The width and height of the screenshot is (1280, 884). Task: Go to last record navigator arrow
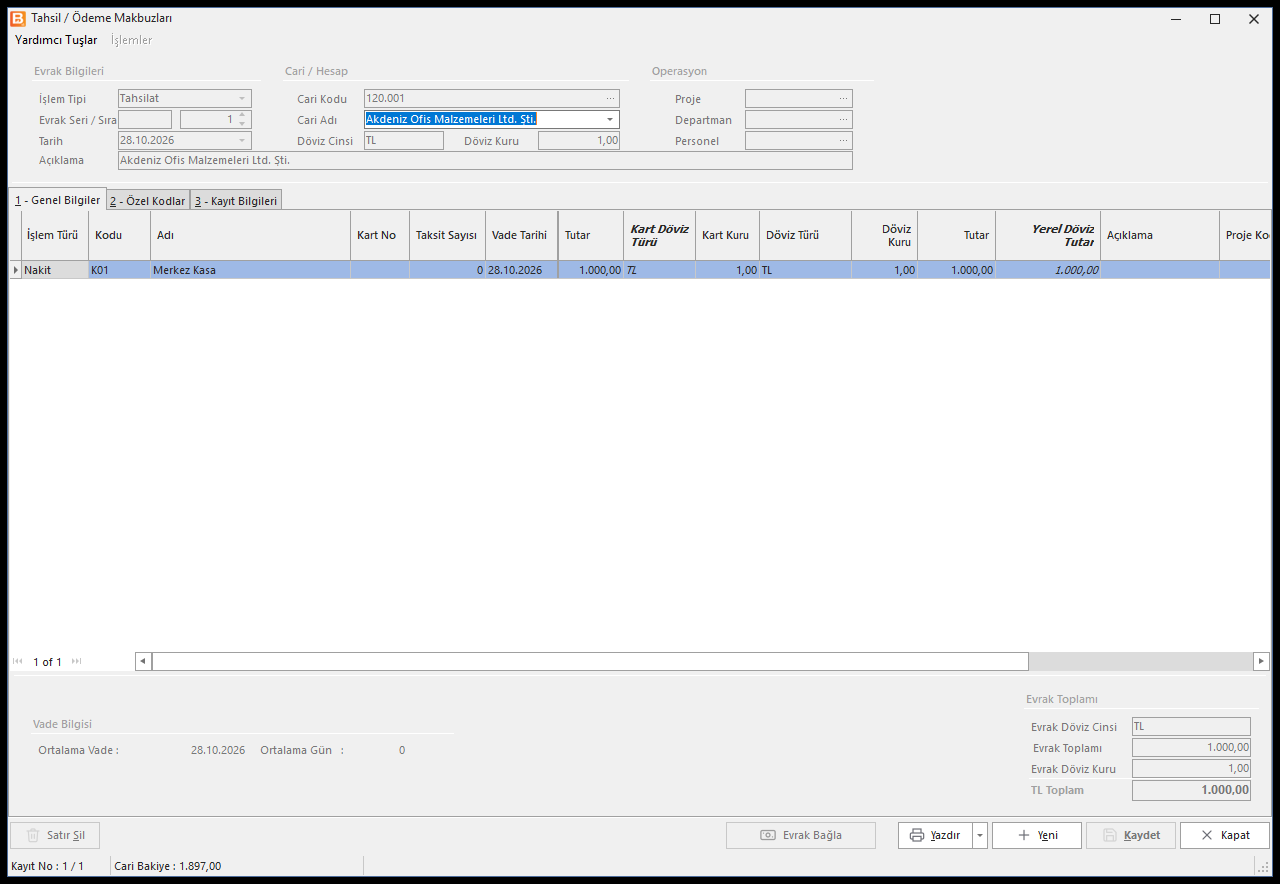pyautogui.click(x=76, y=661)
